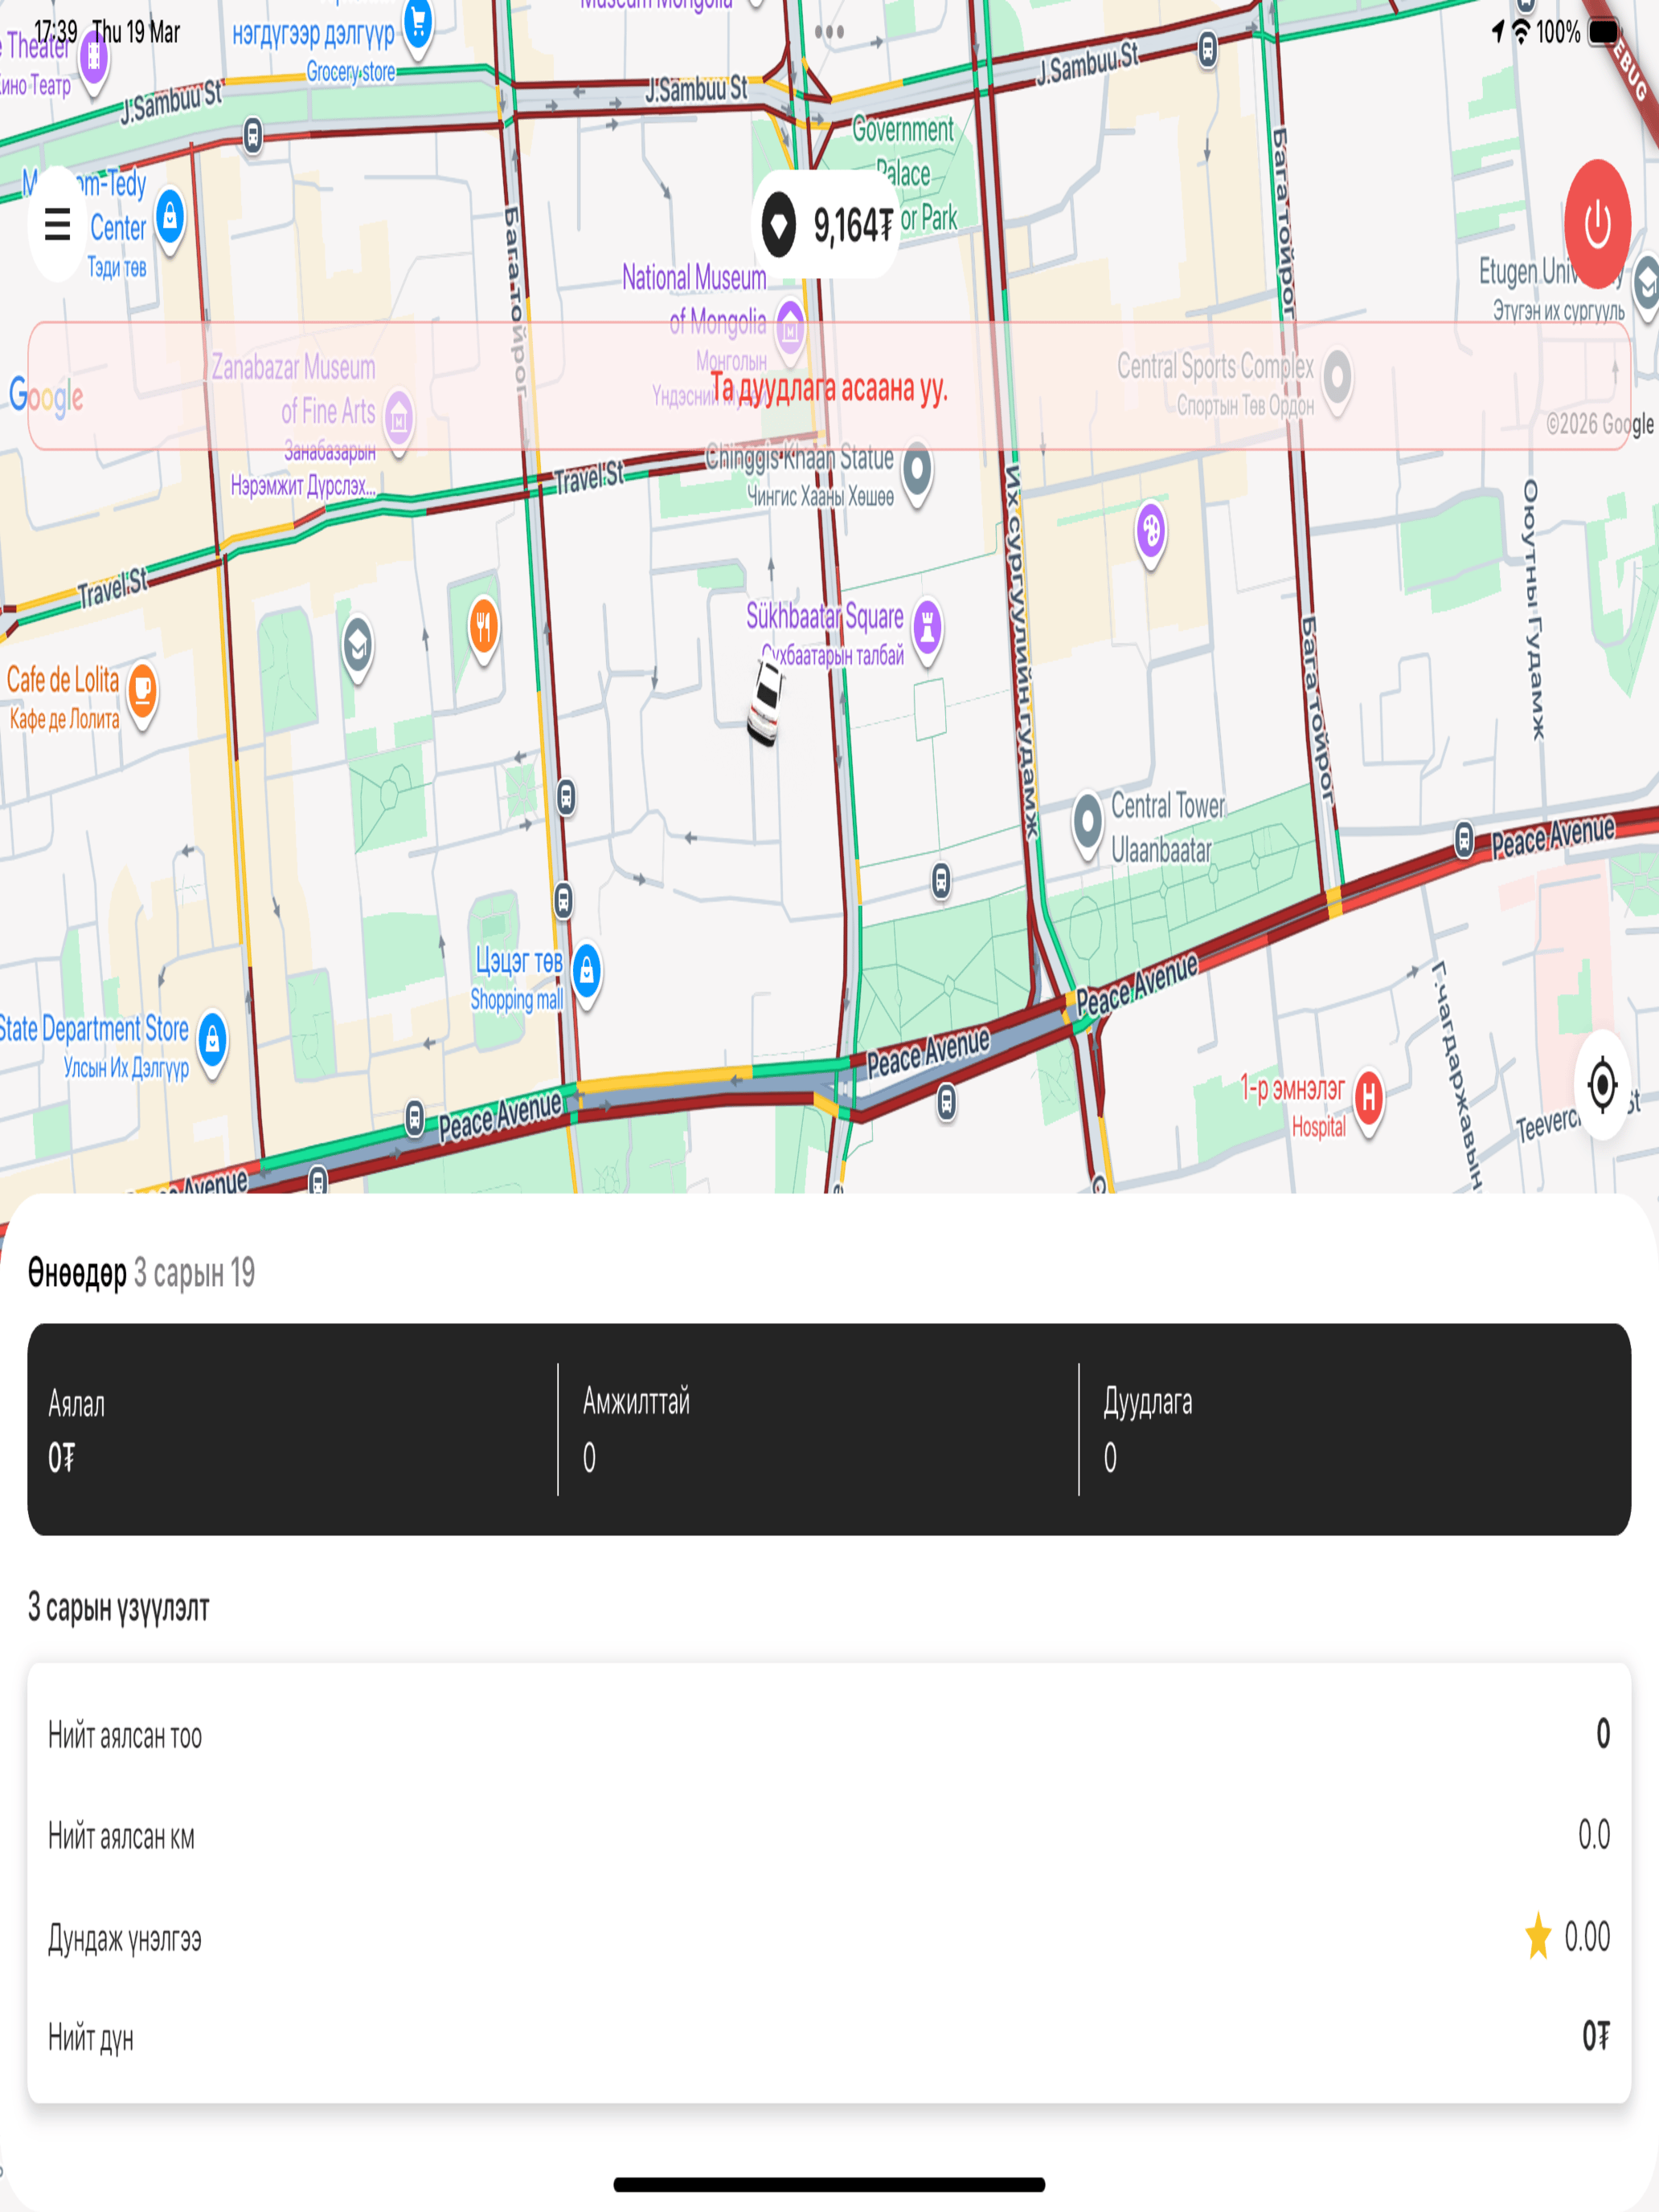Tap the Etugen University map pin
This screenshot has width=1659, height=2212.
1646,286
